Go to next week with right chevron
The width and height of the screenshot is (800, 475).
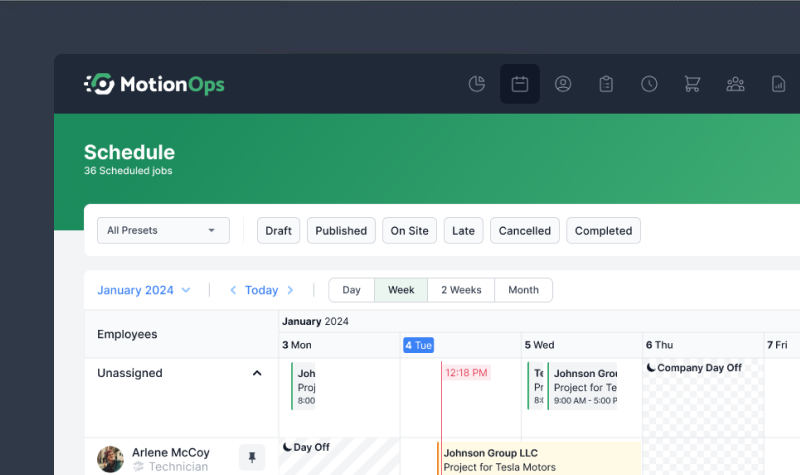pyautogui.click(x=290, y=290)
